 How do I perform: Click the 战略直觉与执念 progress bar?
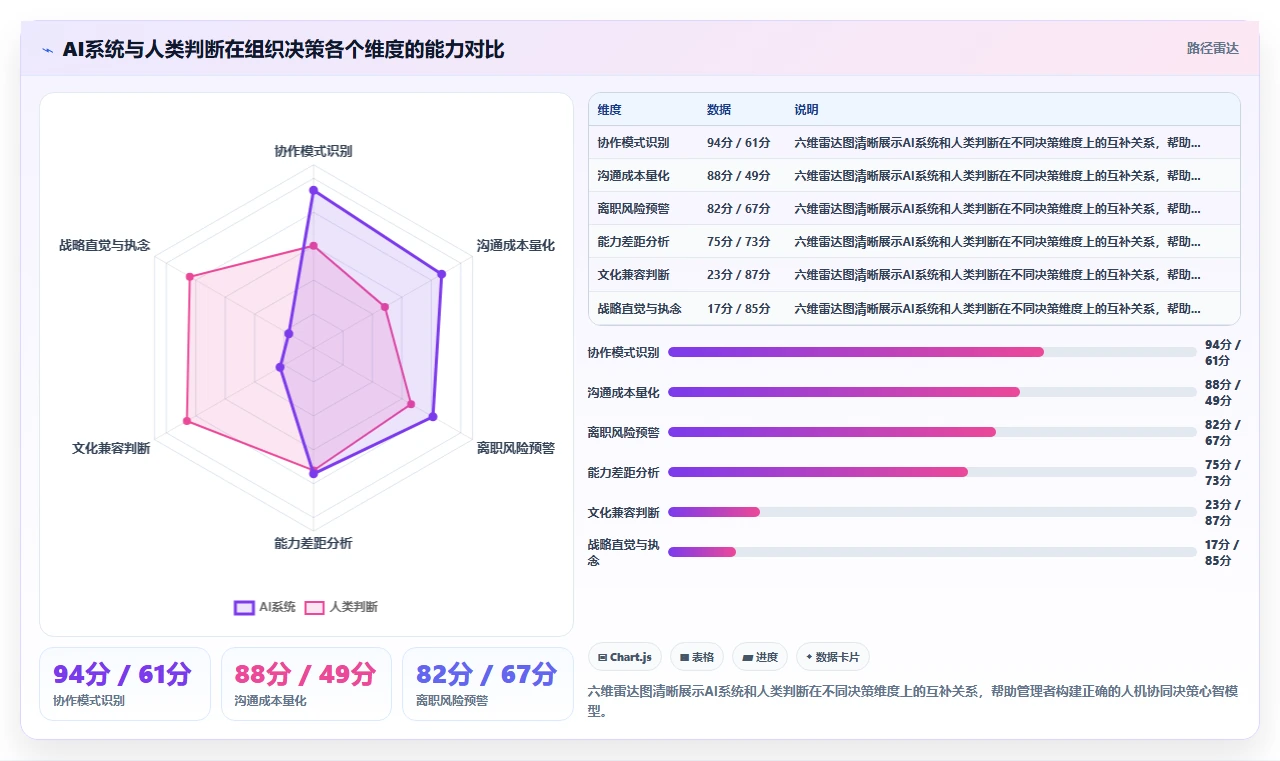[932, 552]
